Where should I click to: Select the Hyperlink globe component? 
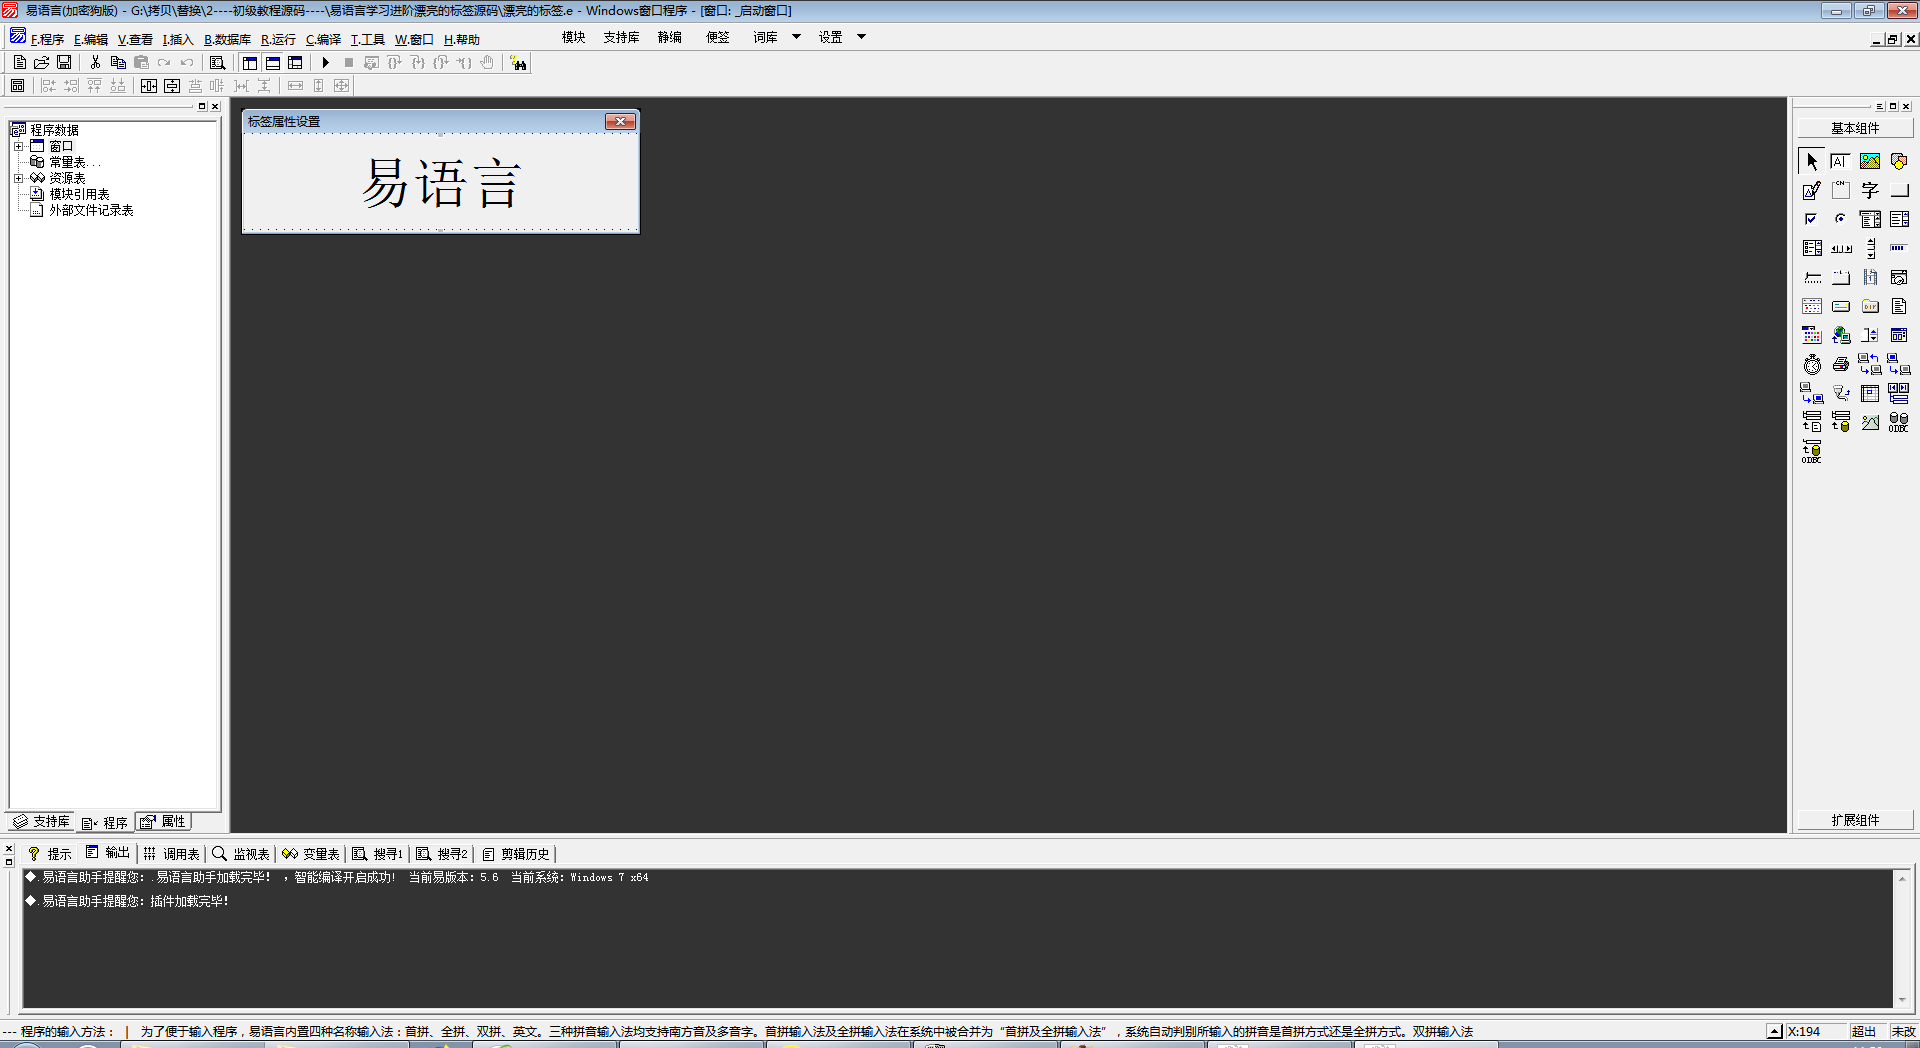(1841, 335)
